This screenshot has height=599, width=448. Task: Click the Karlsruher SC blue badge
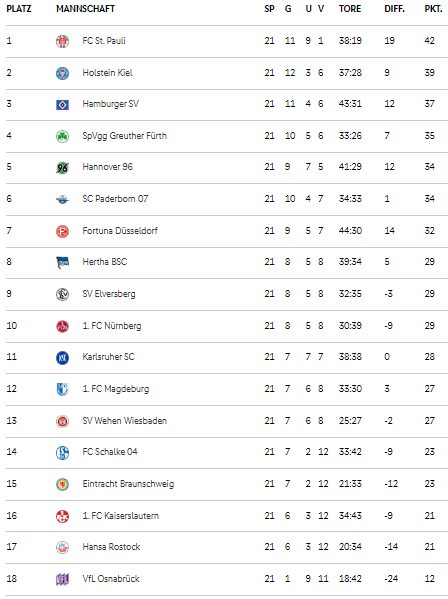63,357
